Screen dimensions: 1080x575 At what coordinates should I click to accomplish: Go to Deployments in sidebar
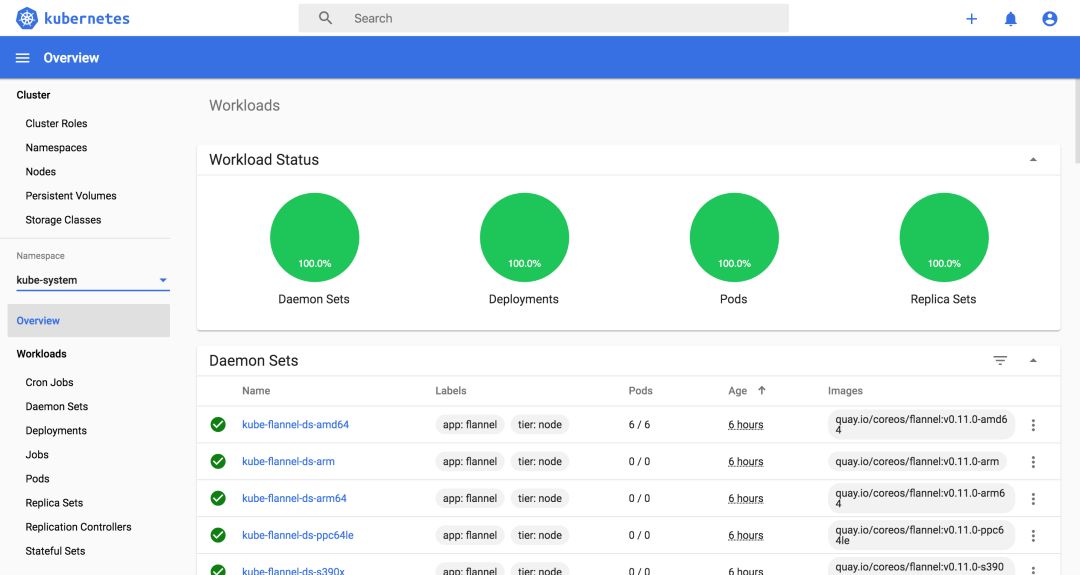coord(56,430)
